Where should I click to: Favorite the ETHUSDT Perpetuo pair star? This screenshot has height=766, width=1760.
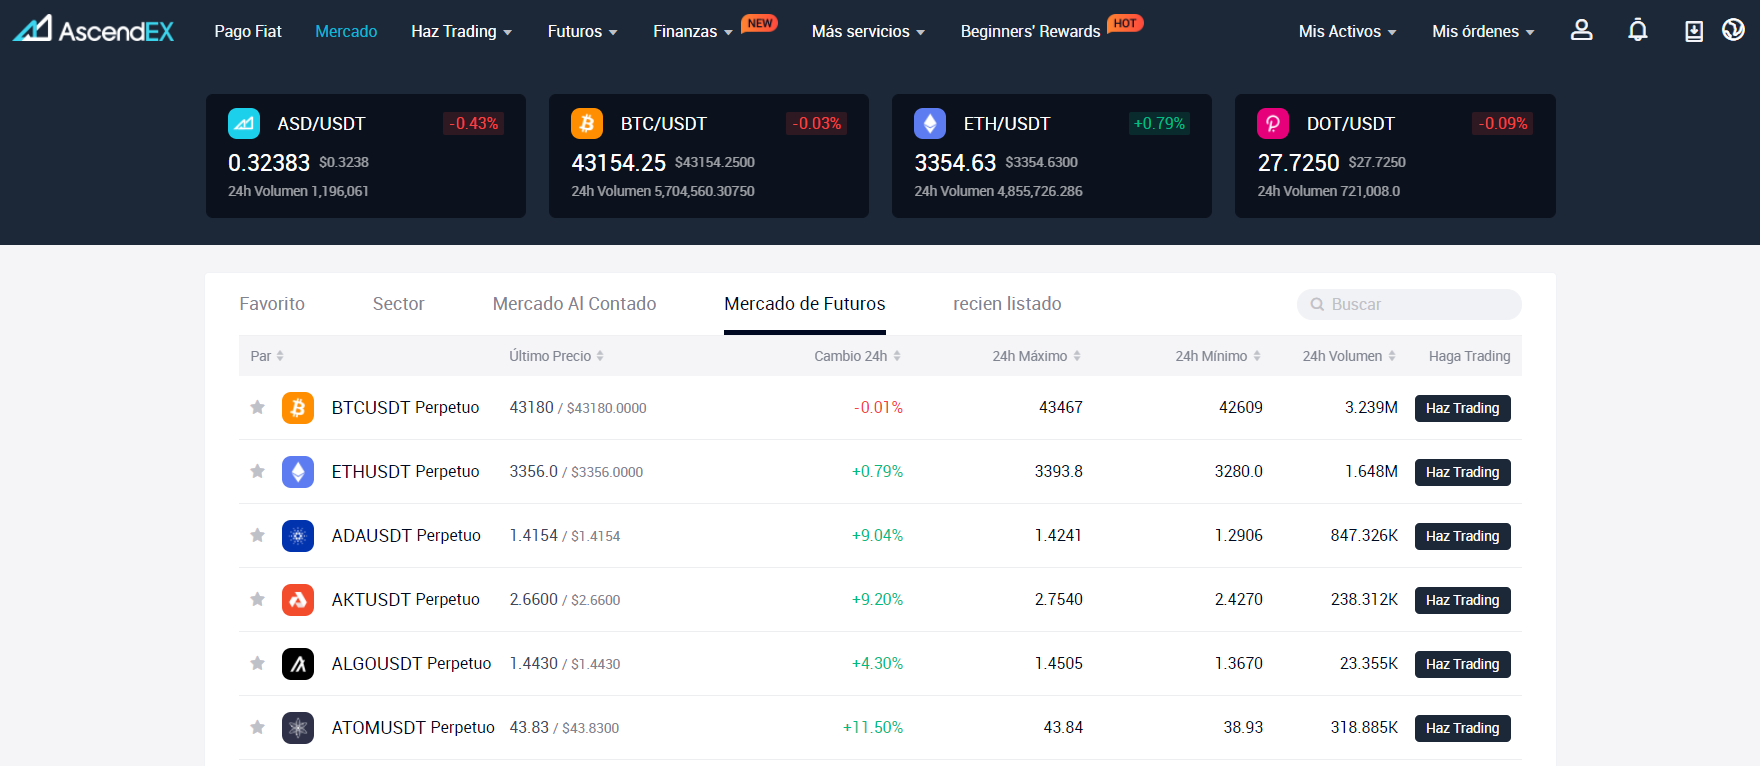pos(257,471)
